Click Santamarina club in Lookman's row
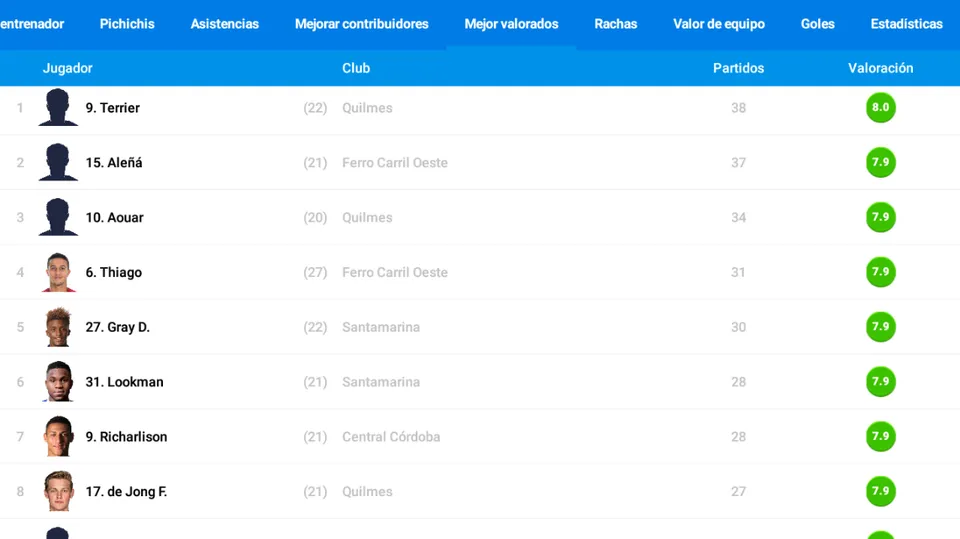Screen dimensions: 960x539 pyautogui.click(x=381, y=382)
